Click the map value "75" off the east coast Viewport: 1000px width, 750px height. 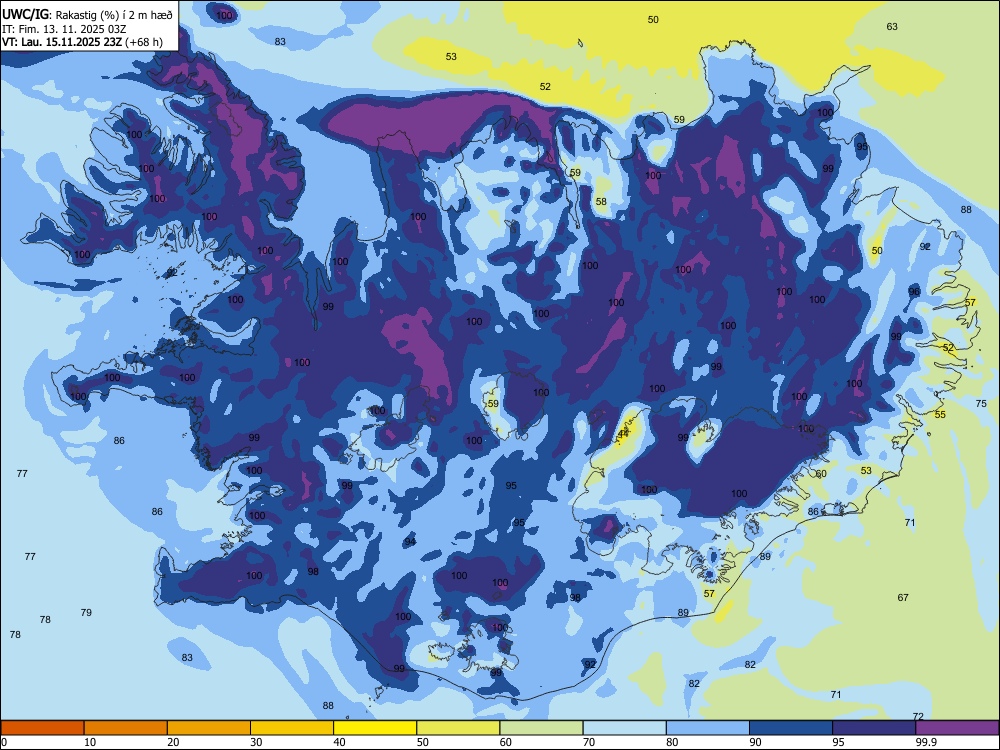tap(981, 403)
